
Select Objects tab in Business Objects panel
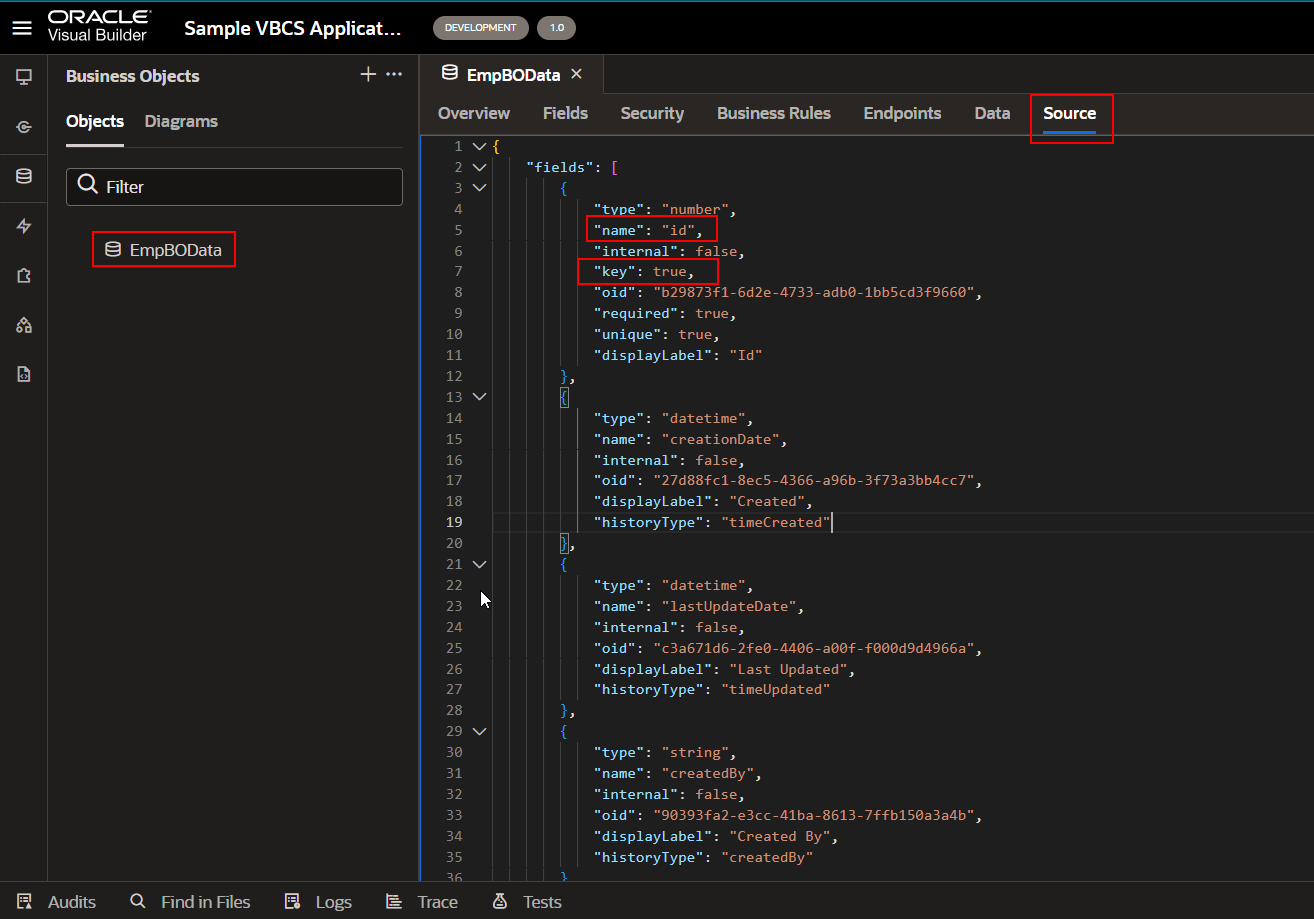tap(95, 121)
